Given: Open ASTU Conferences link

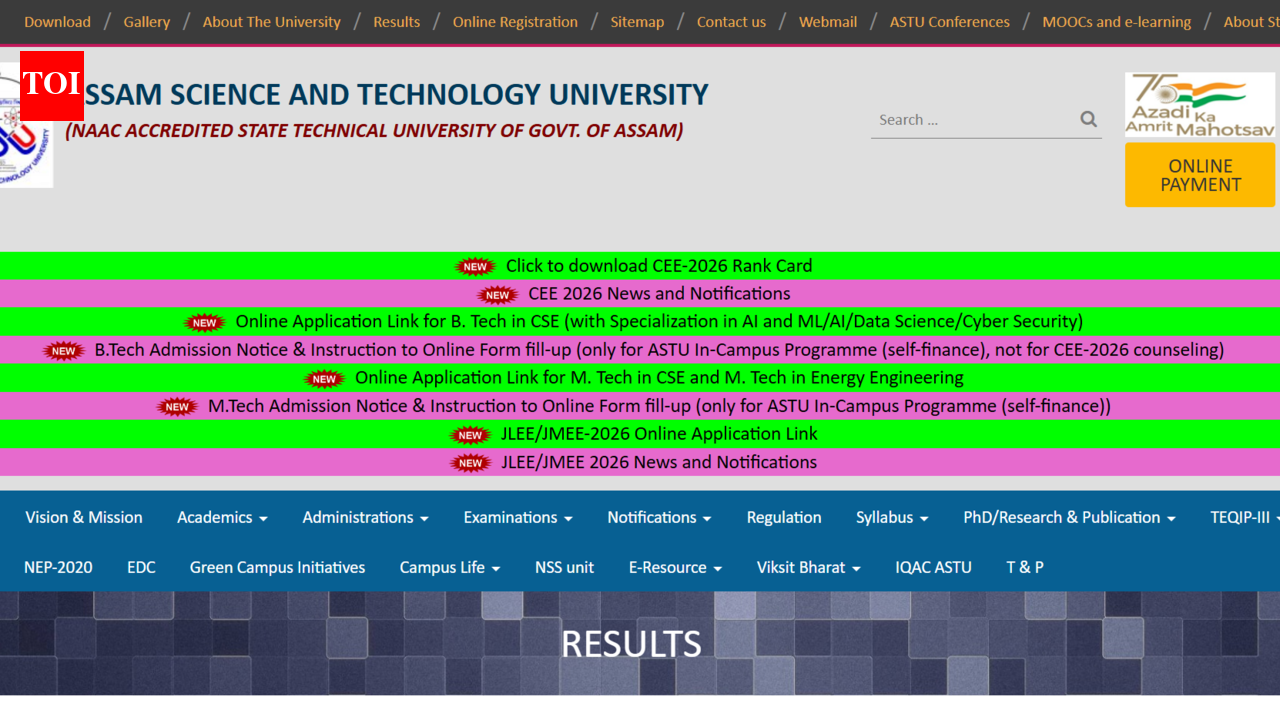Looking at the screenshot, I should (x=950, y=22).
